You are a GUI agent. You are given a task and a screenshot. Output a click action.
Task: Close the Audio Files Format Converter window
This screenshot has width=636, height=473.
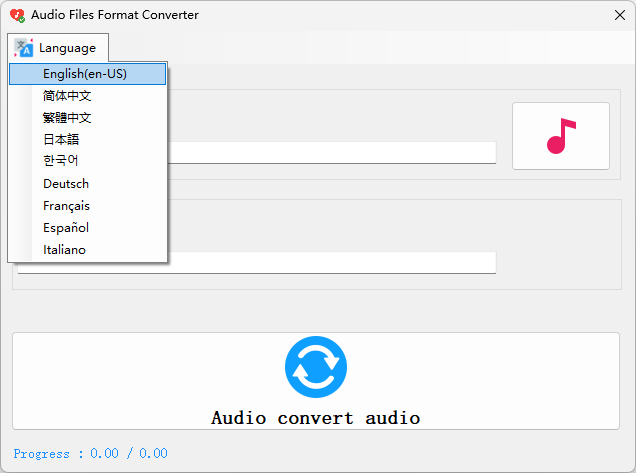619,15
